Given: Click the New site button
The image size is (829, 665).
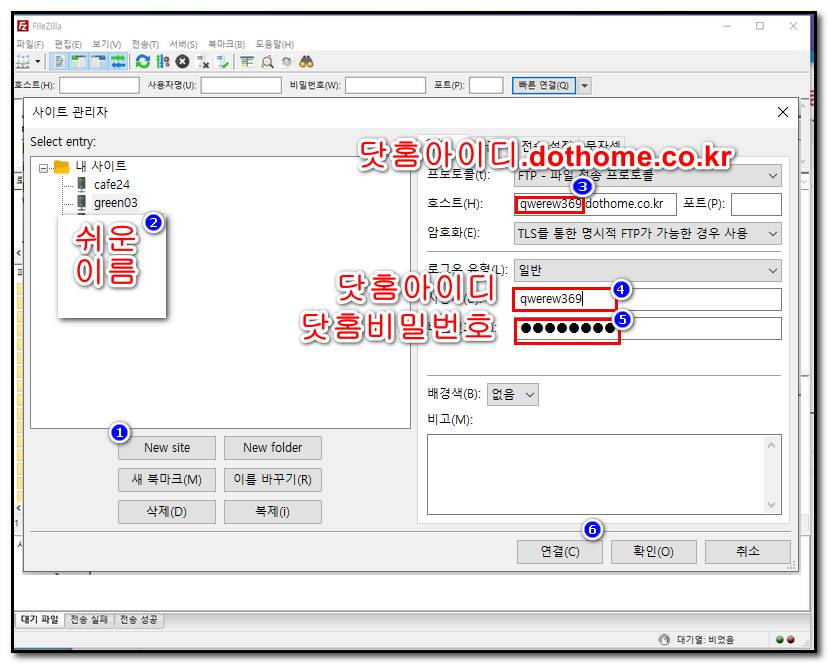Looking at the screenshot, I should click(167, 448).
